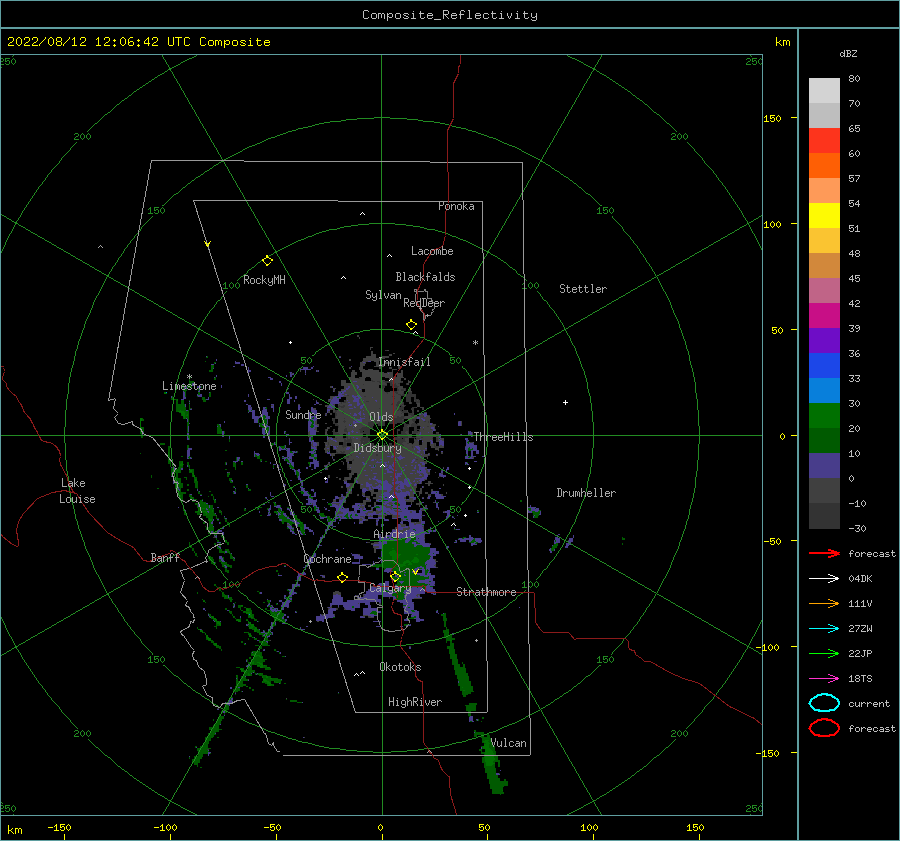Click the Drumheller label
Screen dimensions: 900x841
586,493
